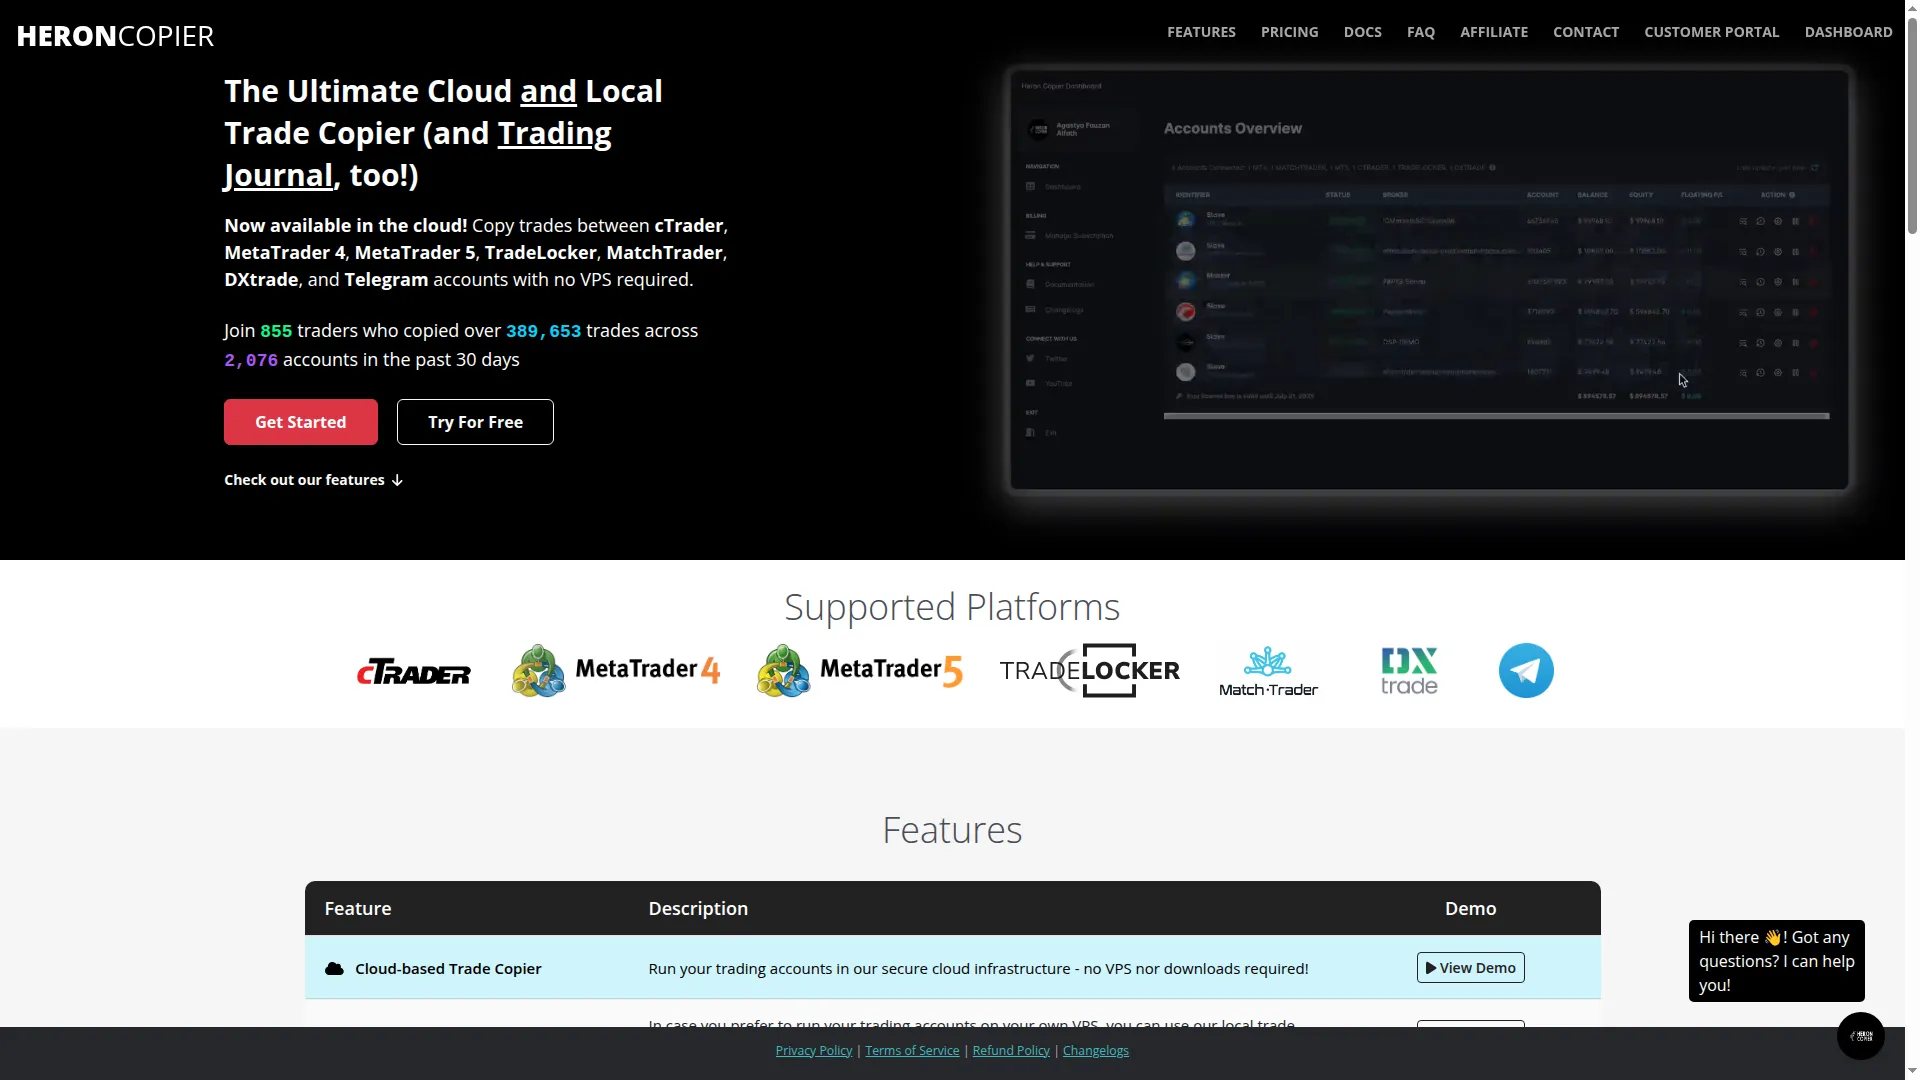Click the HeronCopier logo
This screenshot has height=1080, width=1920.
[x=115, y=36]
